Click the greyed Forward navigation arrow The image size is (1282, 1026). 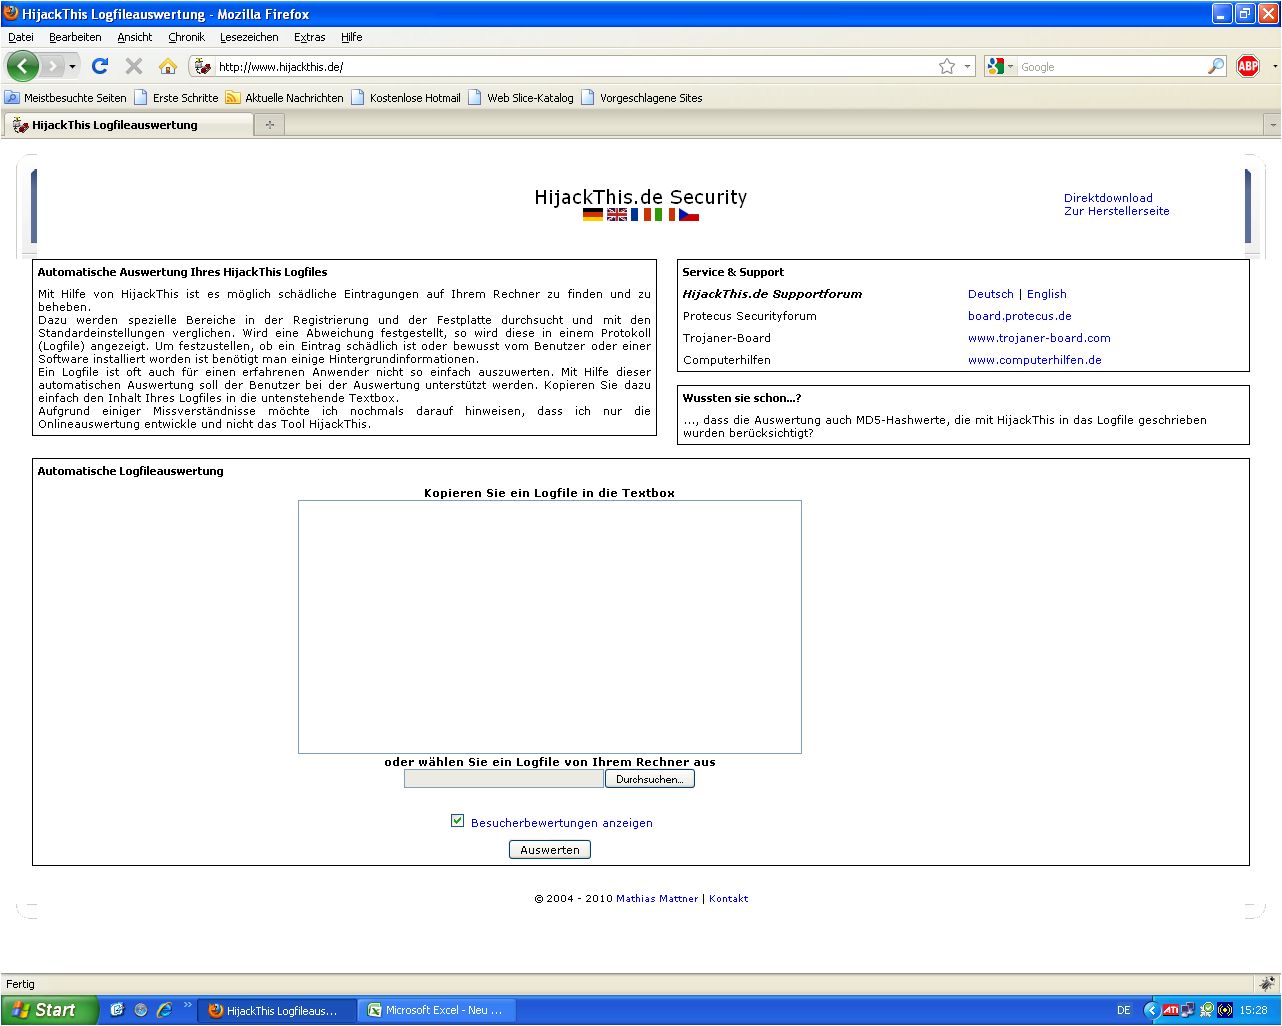click(x=52, y=66)
